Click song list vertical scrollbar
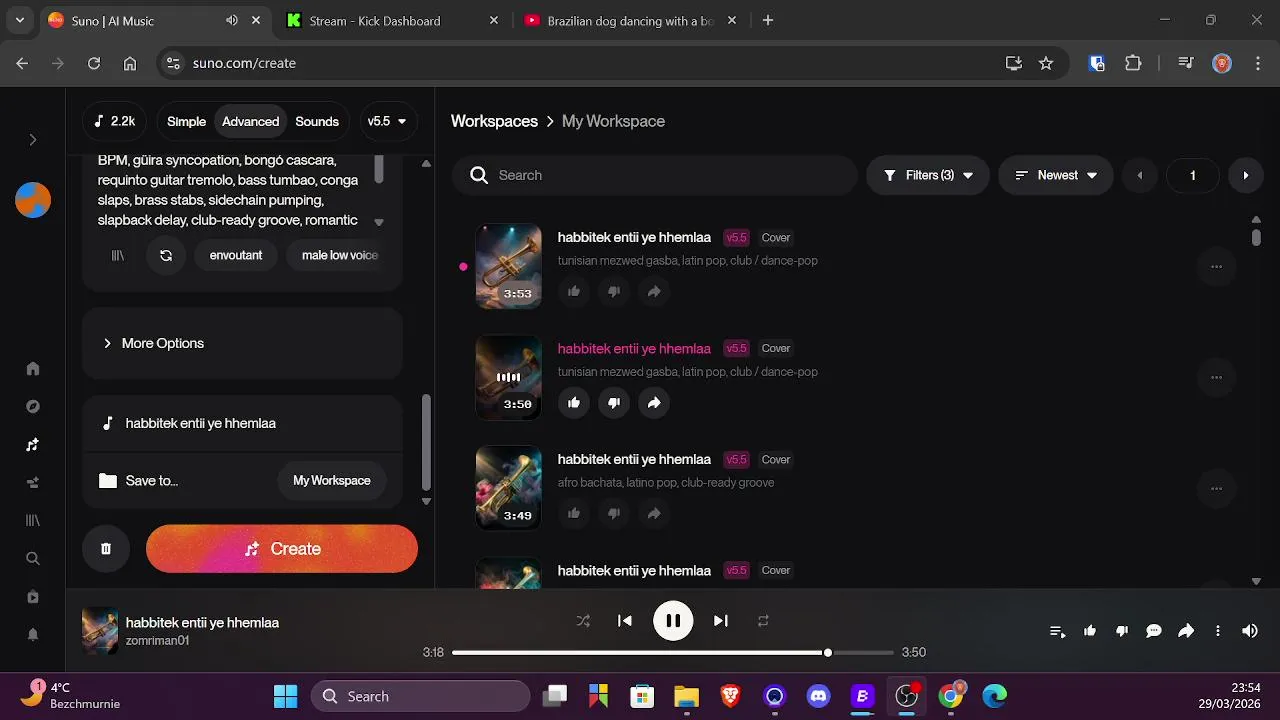The height and width of the screenshot is (720, 1280). (1256, 237)
